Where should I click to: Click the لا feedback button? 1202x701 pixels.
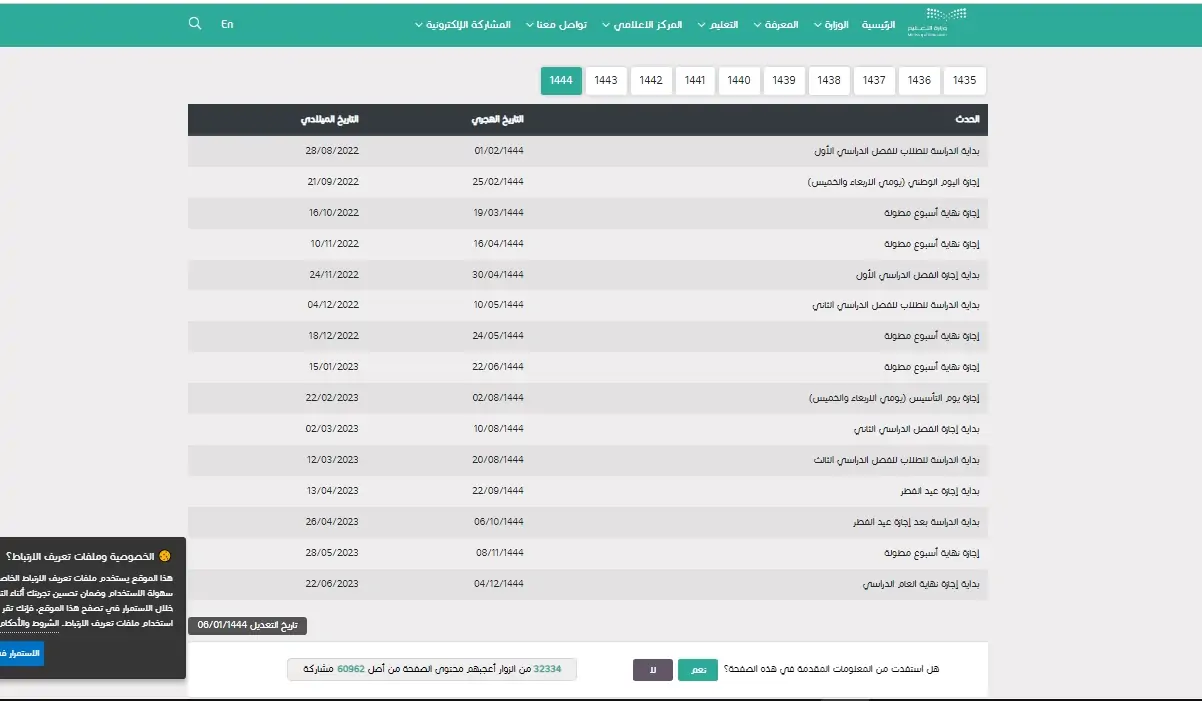tap(653, 670)
